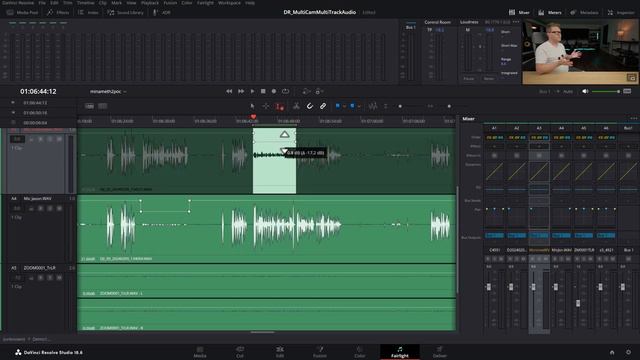Open the Loudness panel options menu
The image size is (640, 360).
[516, 22]
